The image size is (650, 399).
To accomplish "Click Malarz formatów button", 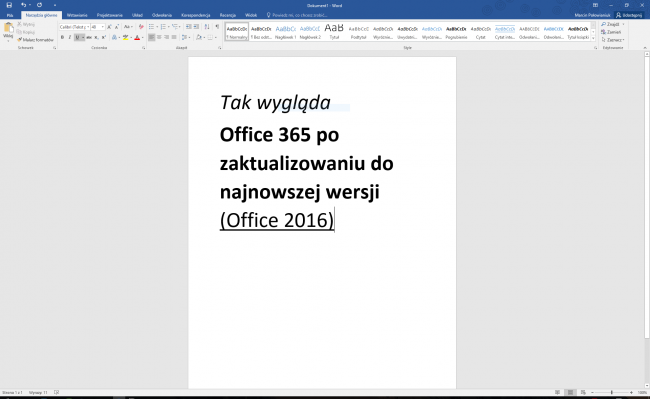I will (35, 40).
